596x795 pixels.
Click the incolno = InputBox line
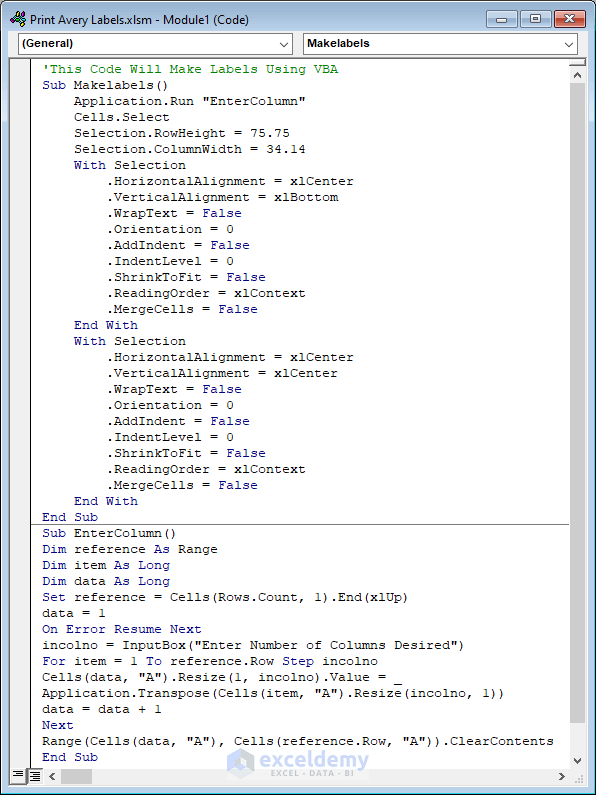pos(253,645)
